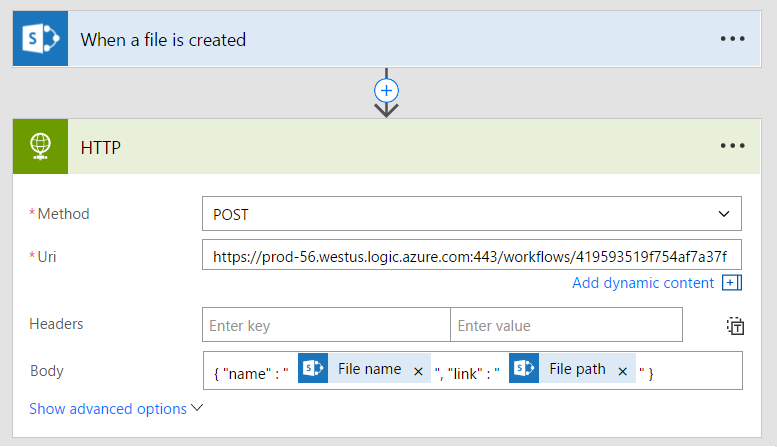This screenshot has height=447, width=777.
Task: Click the Headers Enter value field
Action: point(566,325)
